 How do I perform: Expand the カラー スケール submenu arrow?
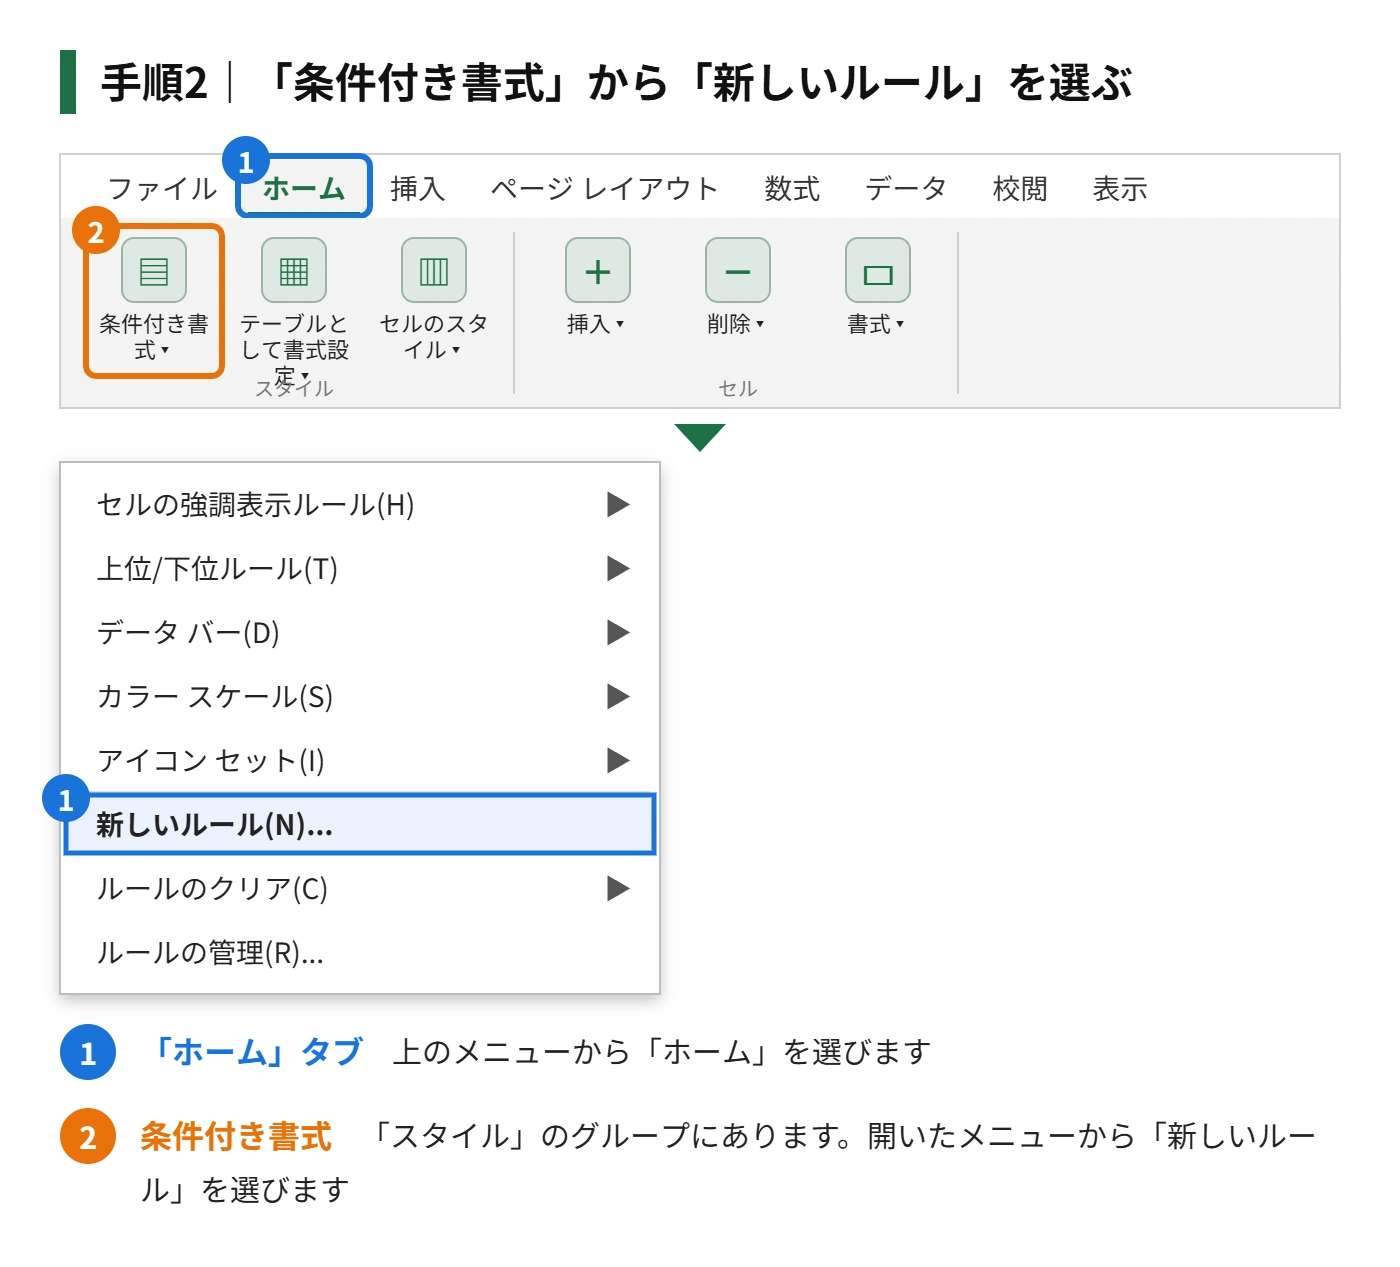coord(618,697)
